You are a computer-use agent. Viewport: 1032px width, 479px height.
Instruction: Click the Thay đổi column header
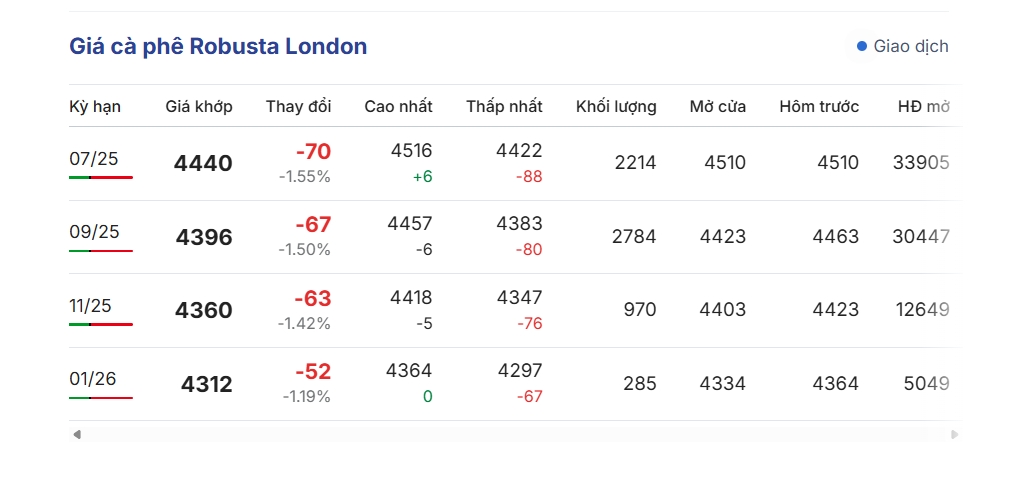pos(298,107)
